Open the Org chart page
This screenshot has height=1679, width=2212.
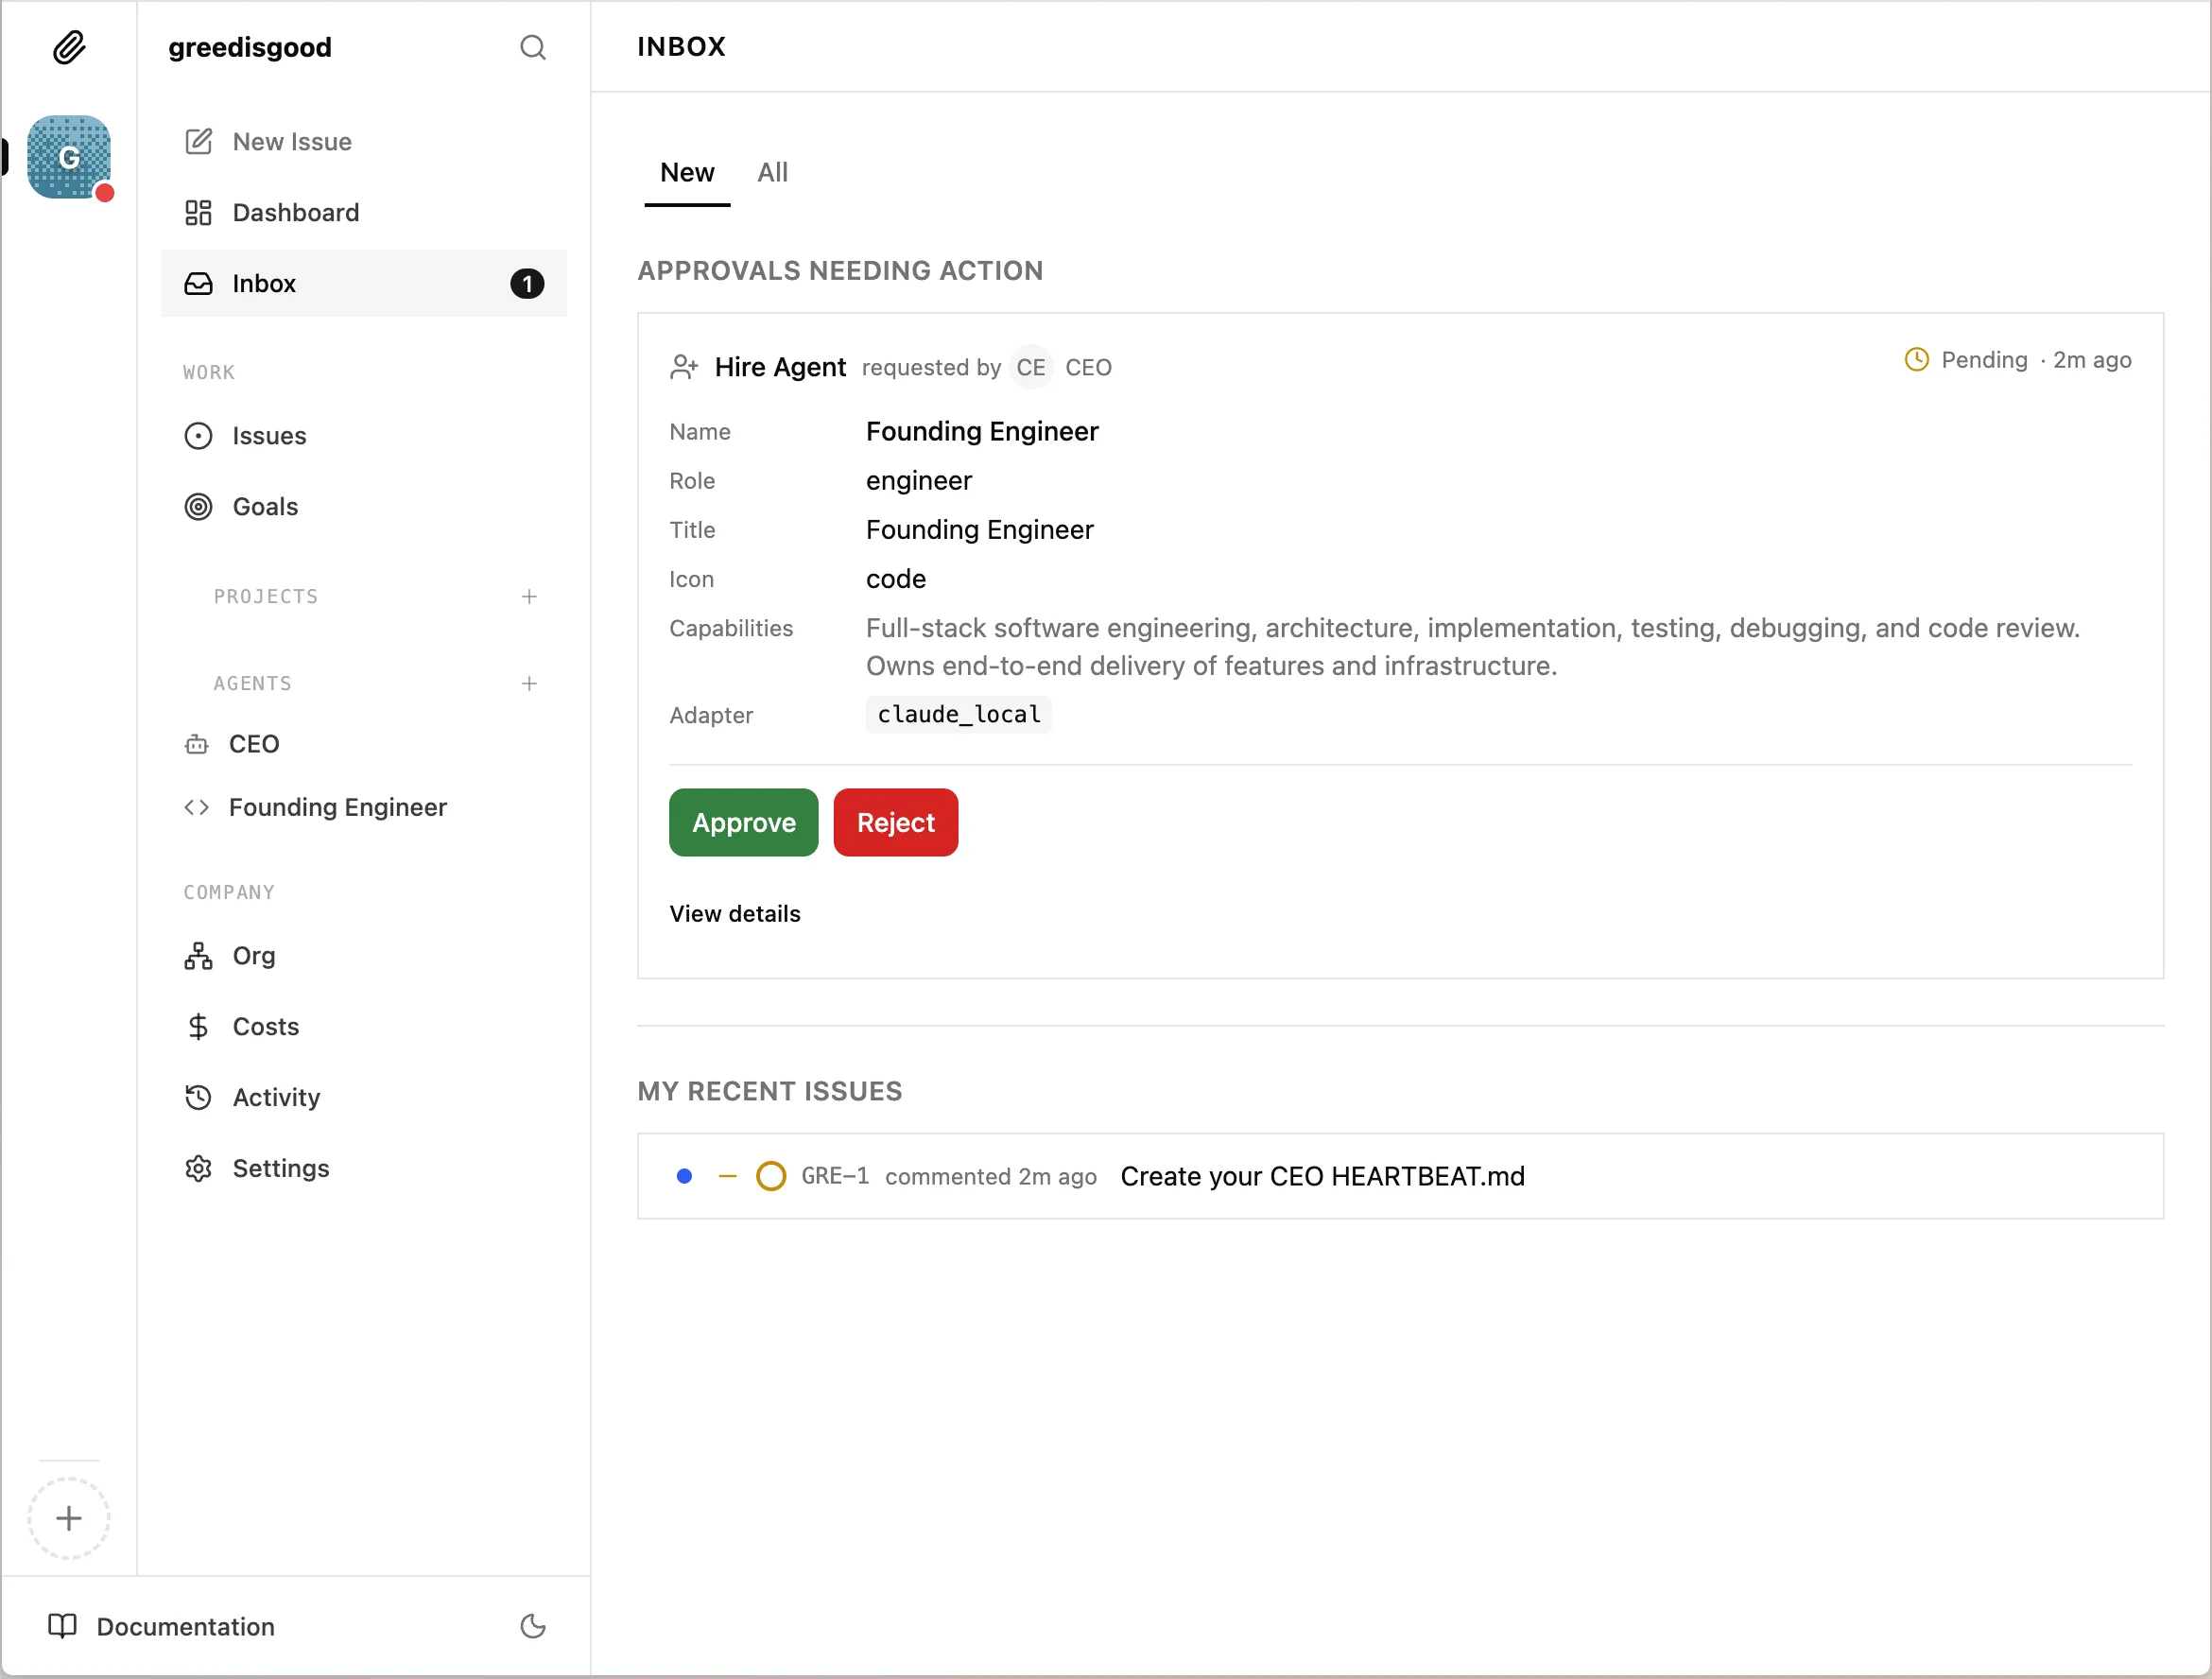pos(253,955)
